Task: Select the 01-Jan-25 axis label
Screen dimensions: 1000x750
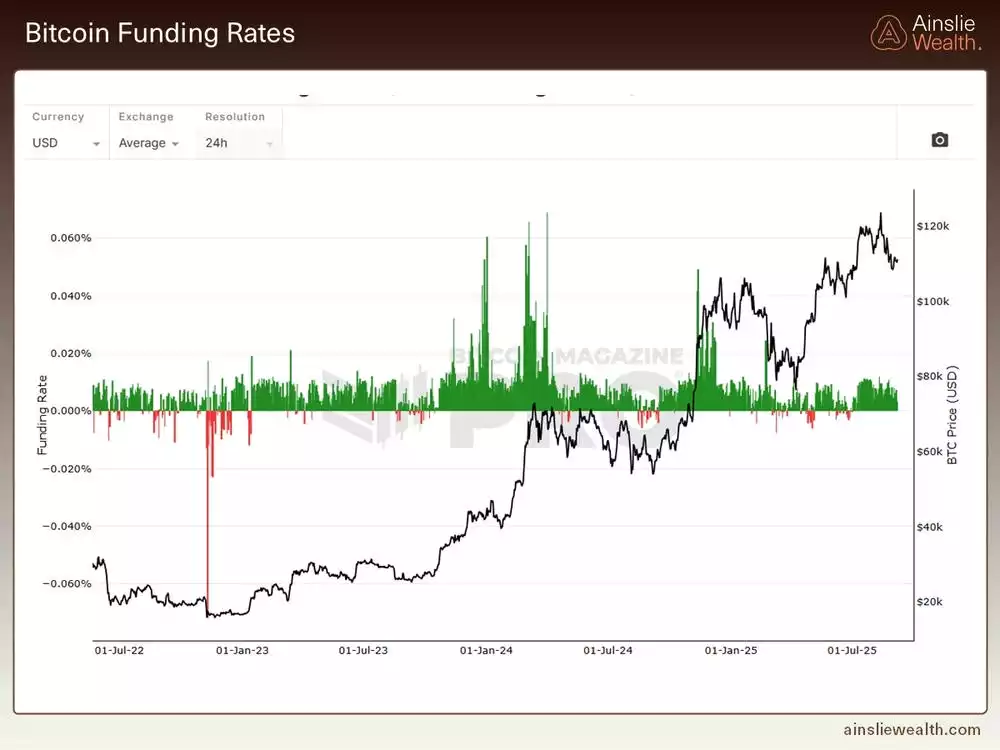Action: (731, 651)
